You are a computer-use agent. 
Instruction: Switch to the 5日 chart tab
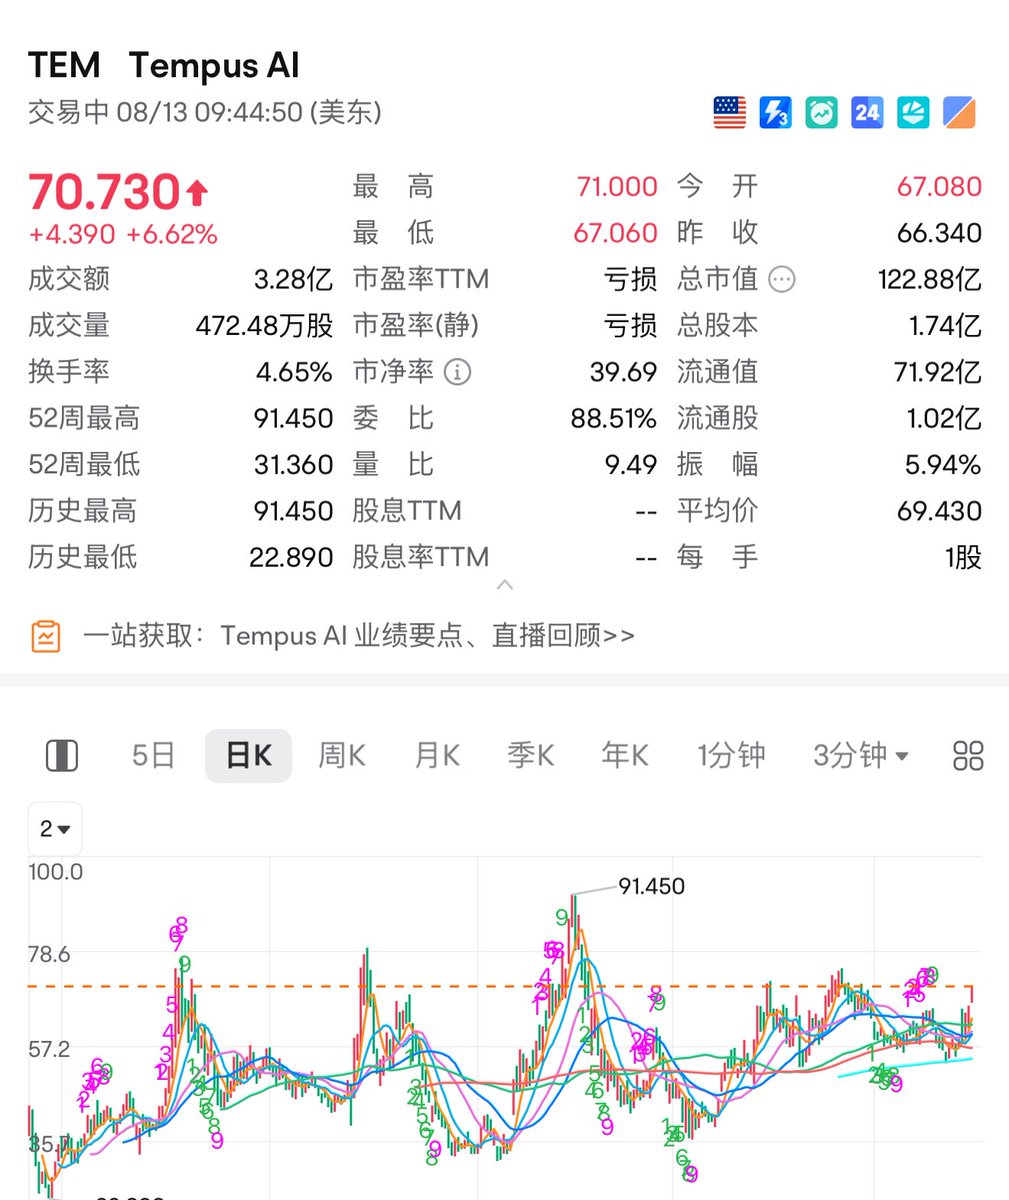point(153,755)
